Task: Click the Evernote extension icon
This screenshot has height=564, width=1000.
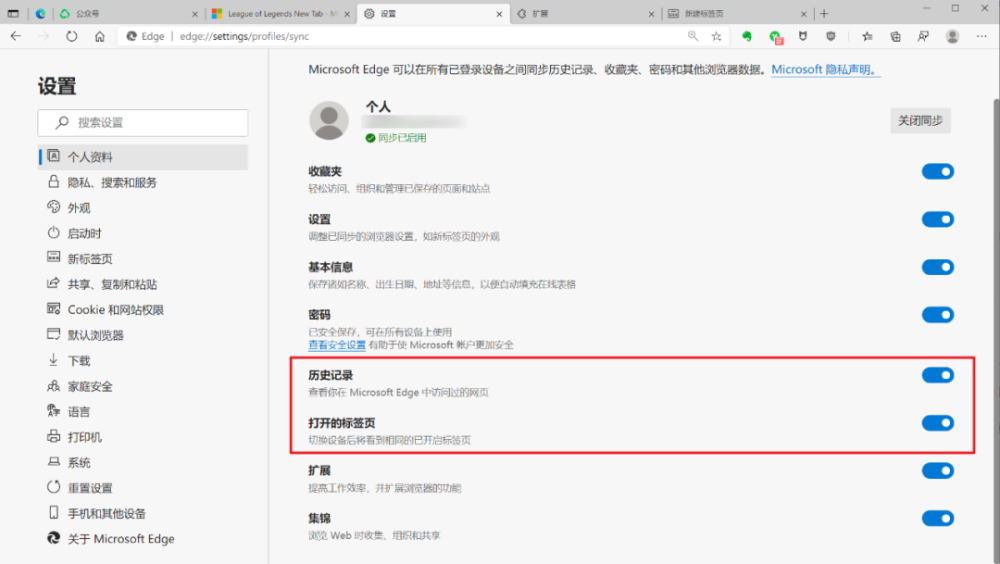Action: (746, 36)
